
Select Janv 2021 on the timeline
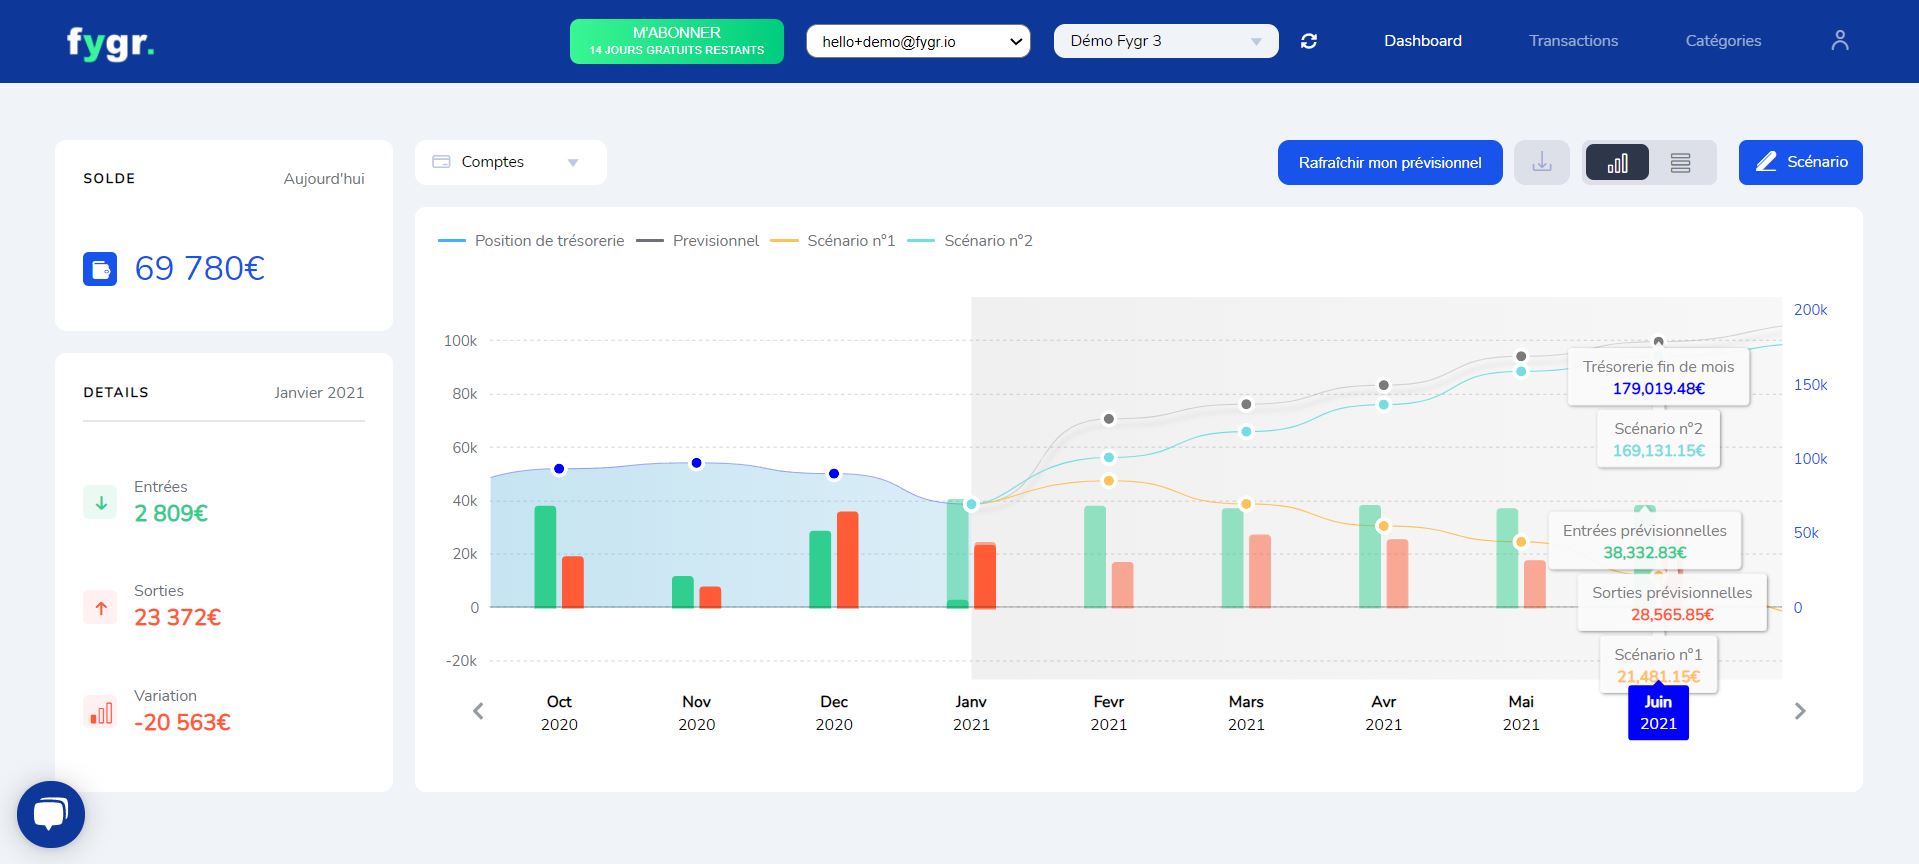click(971, 713)
